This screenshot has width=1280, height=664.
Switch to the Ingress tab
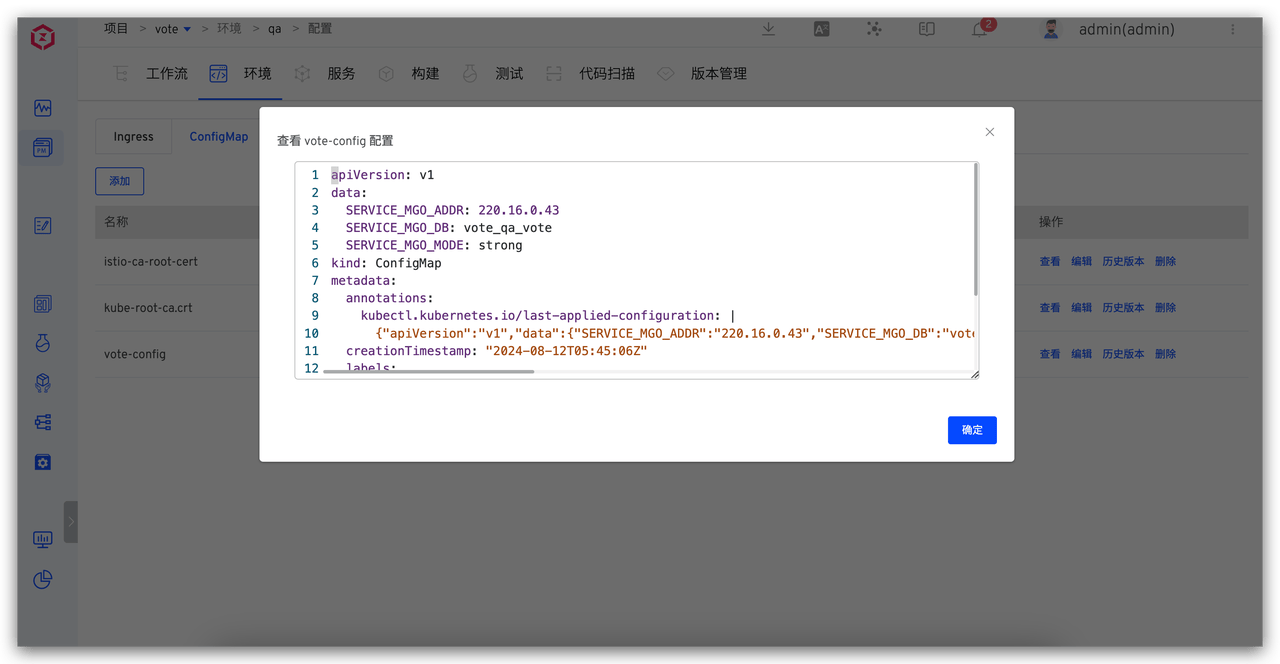[x=133, y=136]
